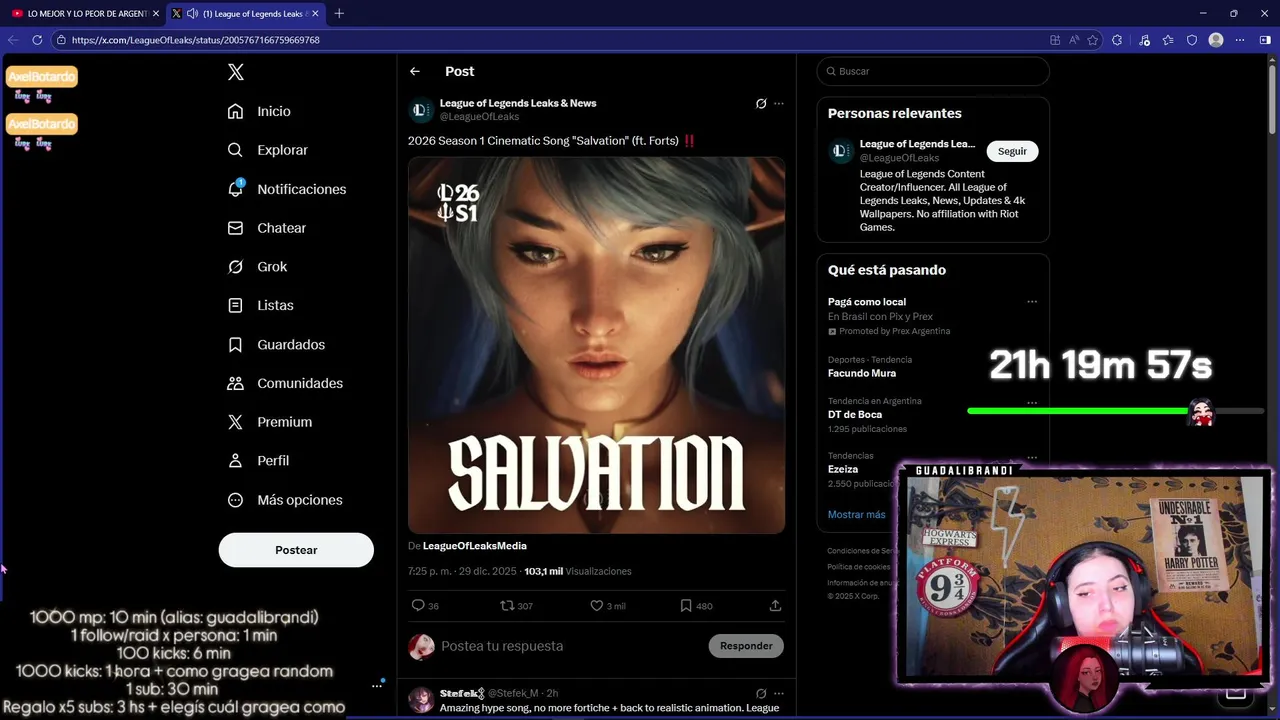The height and width of the screenshot is (720, 1280).
Task: Click the Condiciones de Servicio footer link
Action: pos(863,551)
